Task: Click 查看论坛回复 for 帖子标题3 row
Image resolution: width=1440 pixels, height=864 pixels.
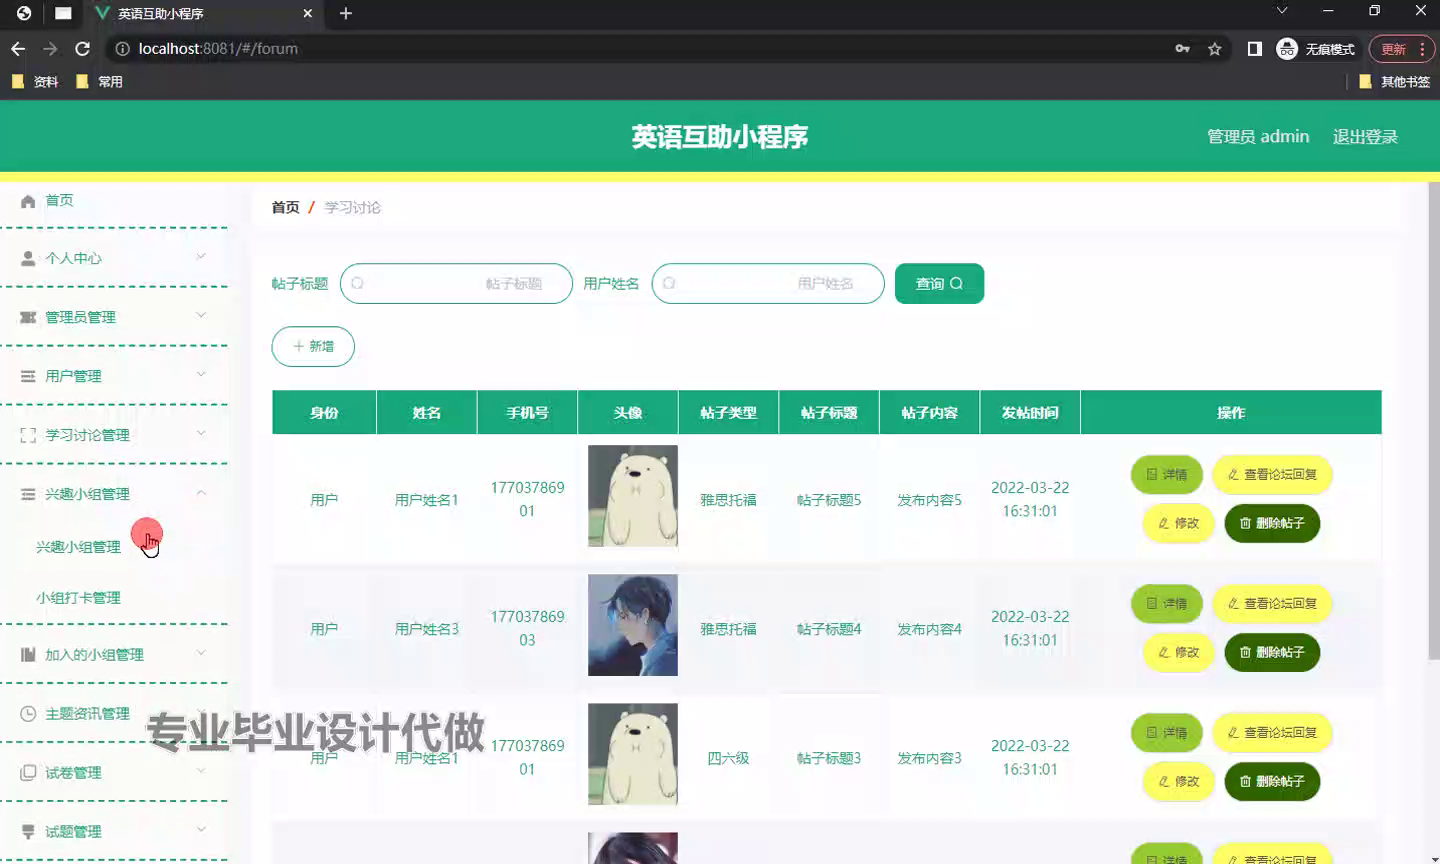Action: pos(1272,733)
